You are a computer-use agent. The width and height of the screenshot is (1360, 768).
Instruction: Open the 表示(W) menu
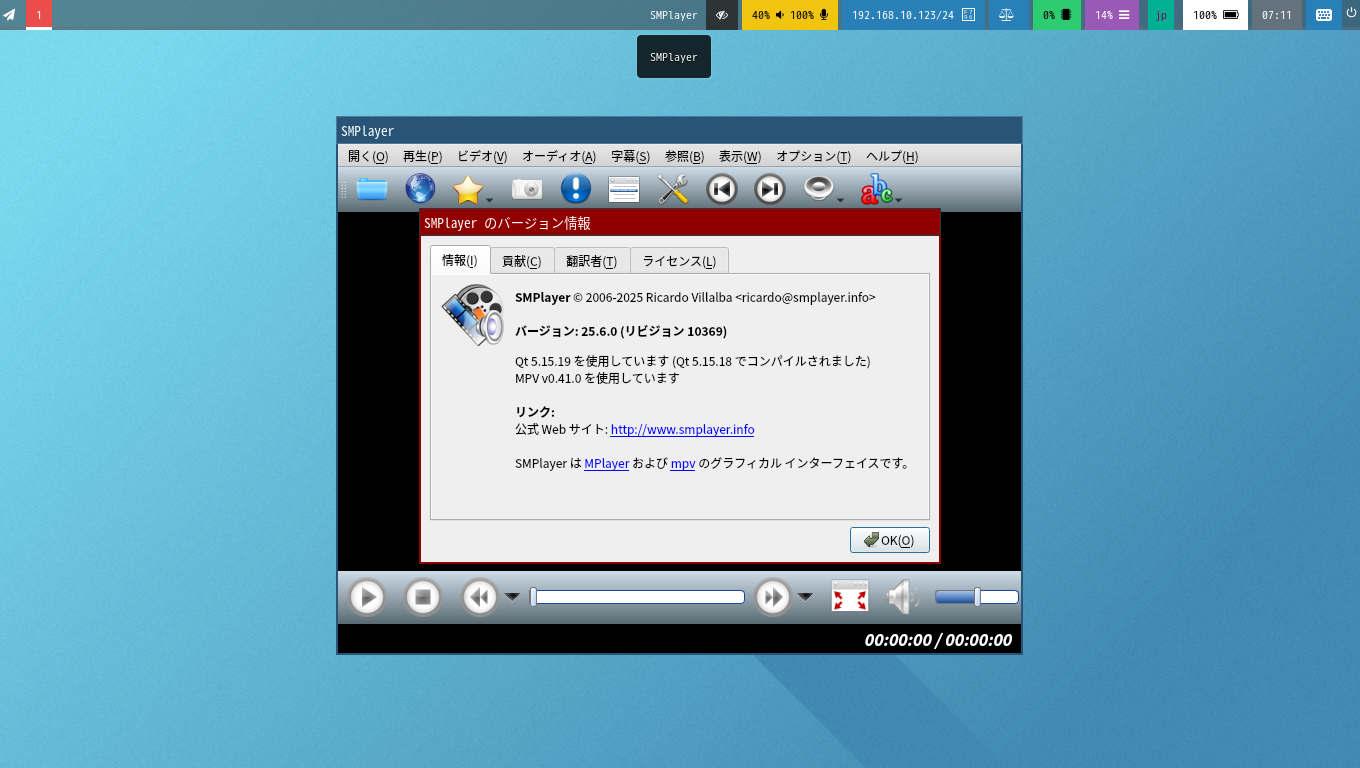point(740,156)
